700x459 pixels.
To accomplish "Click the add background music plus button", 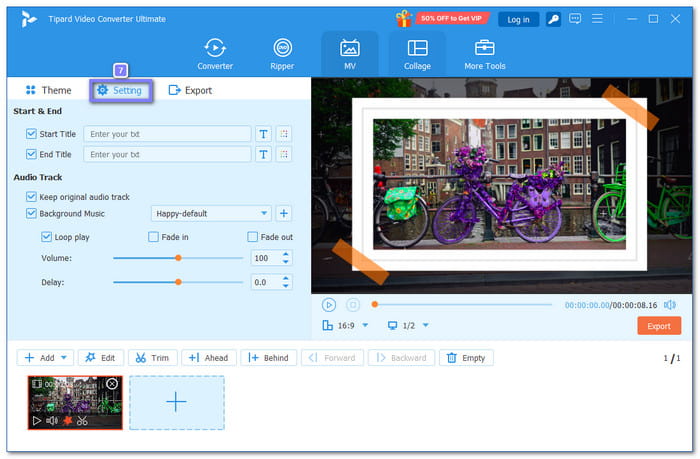I will (284, 213).
